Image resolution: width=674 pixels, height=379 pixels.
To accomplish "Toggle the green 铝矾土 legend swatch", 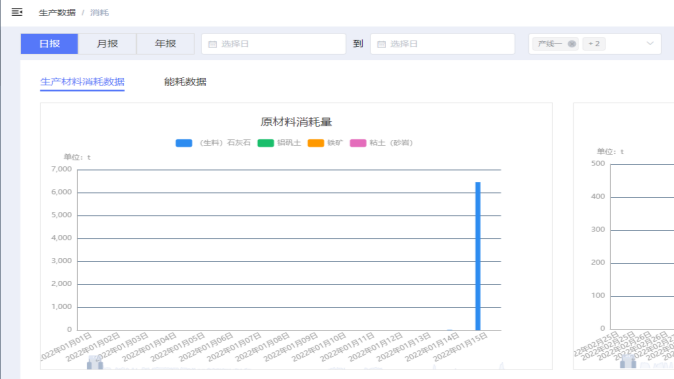I will [x=266, y=143].
